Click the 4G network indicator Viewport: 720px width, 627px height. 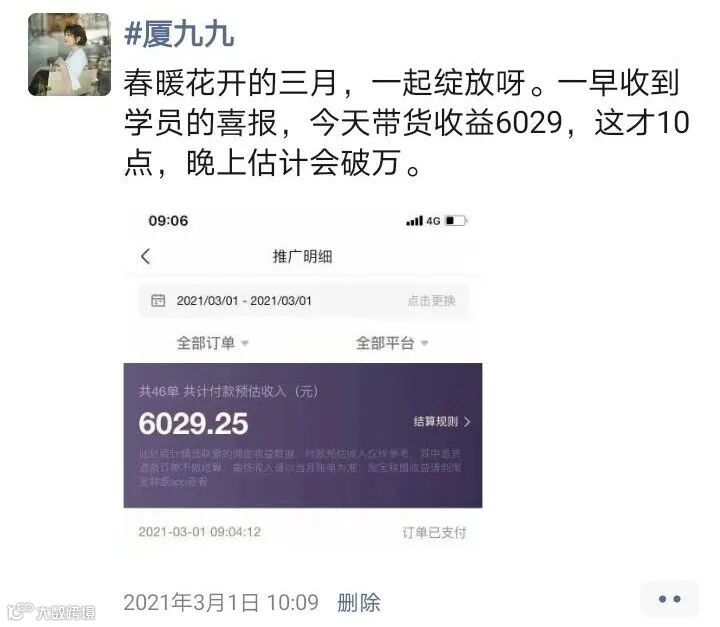[x=433, y=221]
